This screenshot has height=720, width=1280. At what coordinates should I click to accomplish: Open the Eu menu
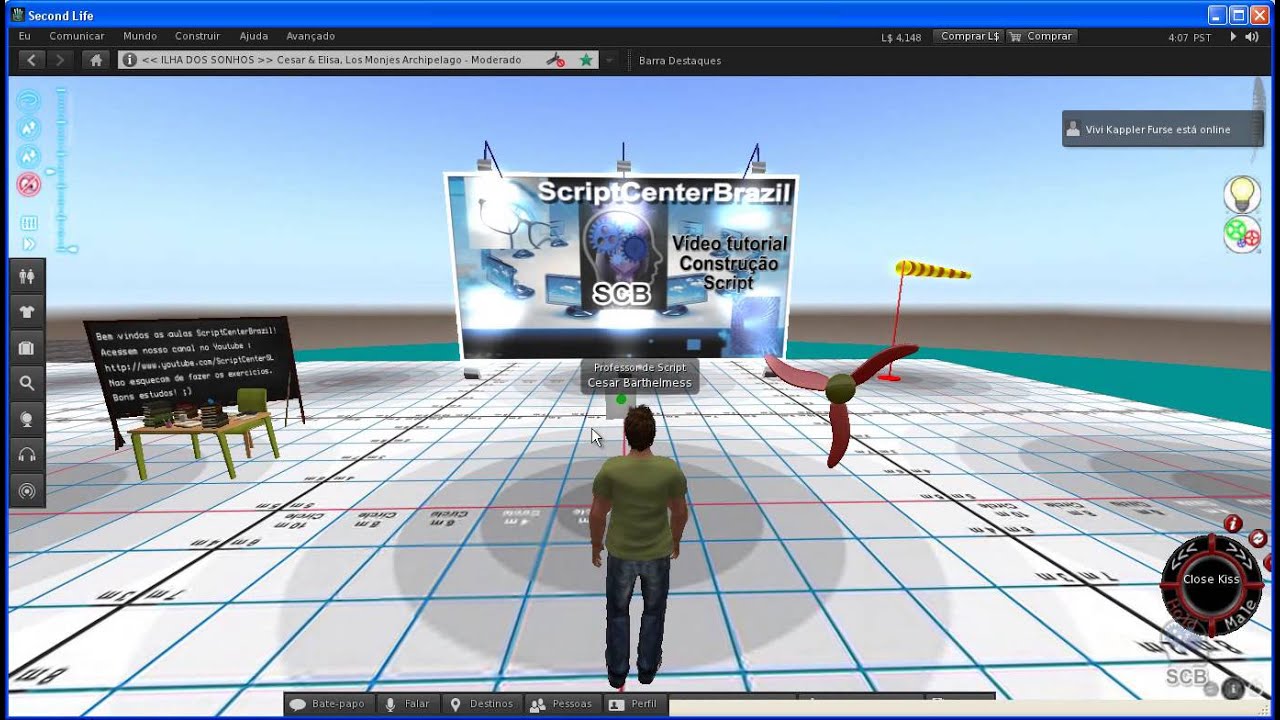[x=25, y=36]
